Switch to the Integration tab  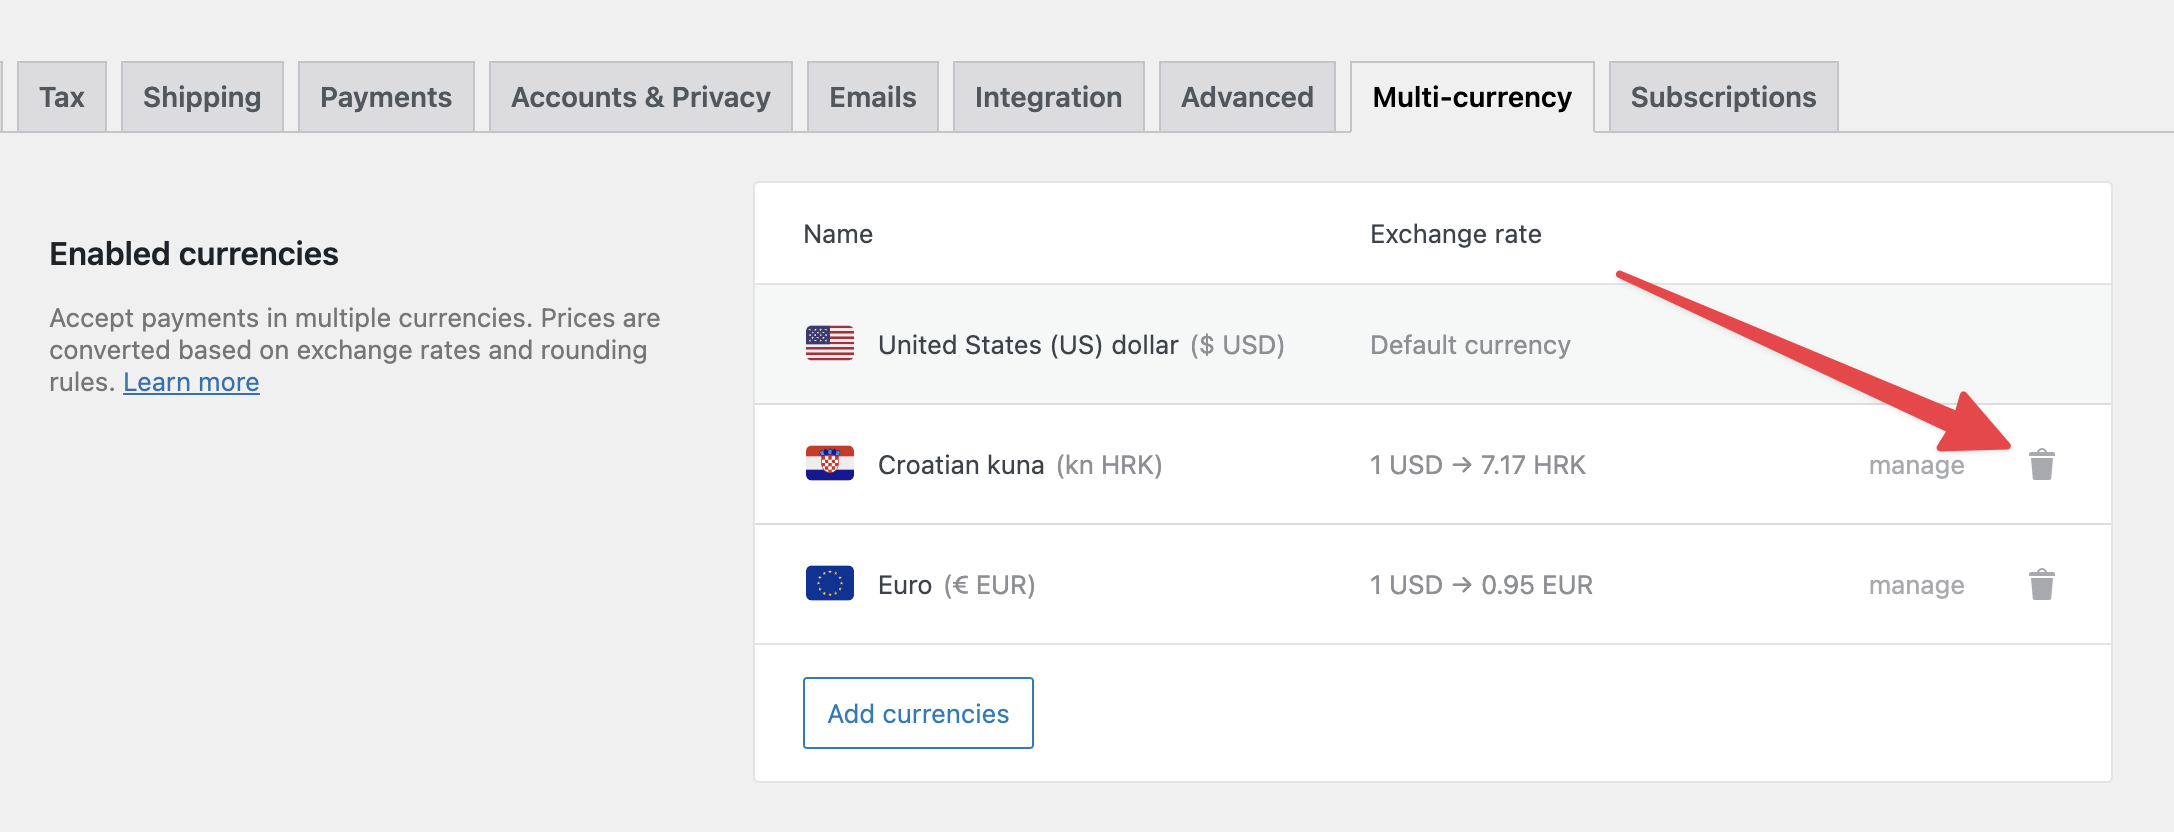click(1048, 97)
